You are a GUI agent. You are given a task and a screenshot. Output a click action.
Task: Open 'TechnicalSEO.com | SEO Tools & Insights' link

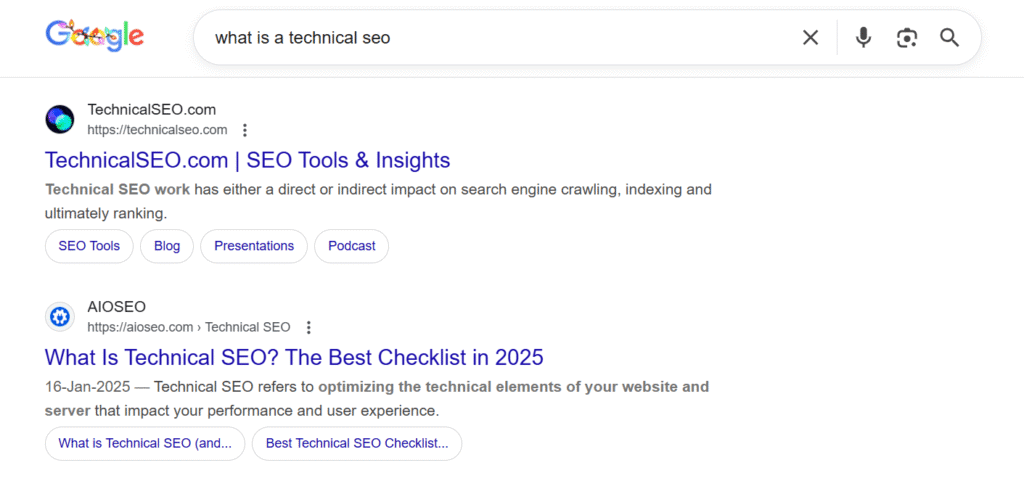248,160
